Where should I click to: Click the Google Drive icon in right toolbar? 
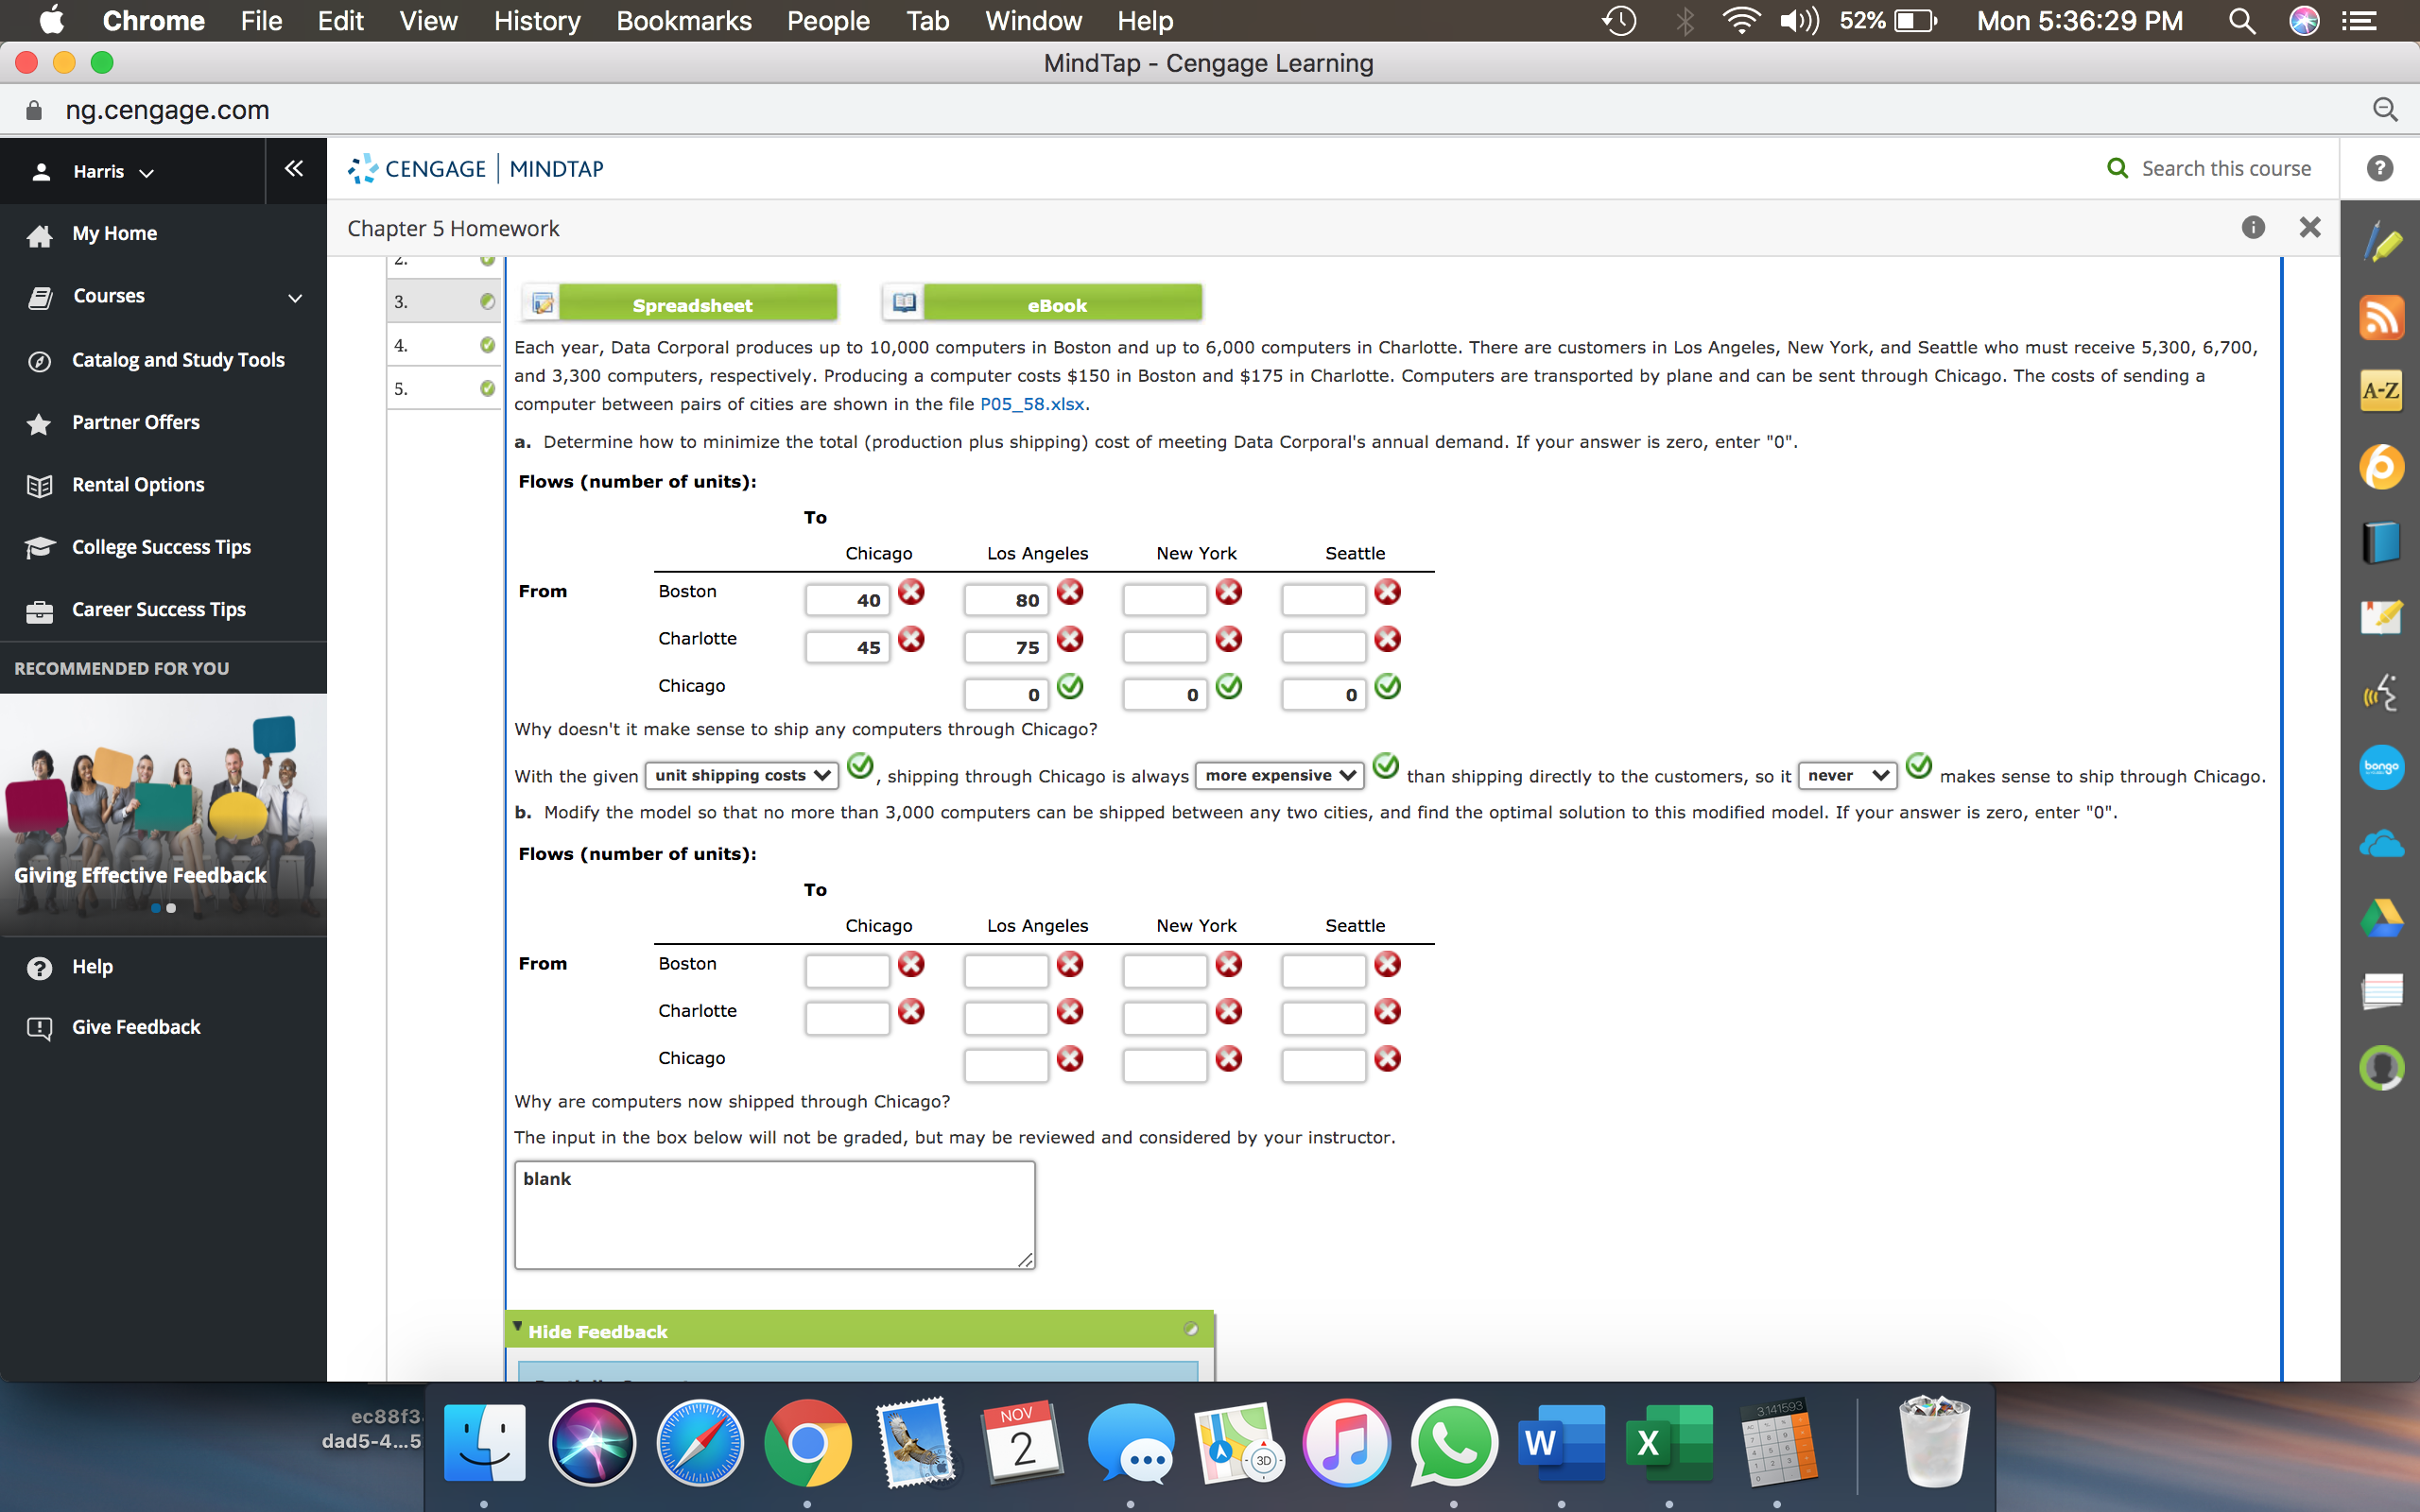point(2381,918)
